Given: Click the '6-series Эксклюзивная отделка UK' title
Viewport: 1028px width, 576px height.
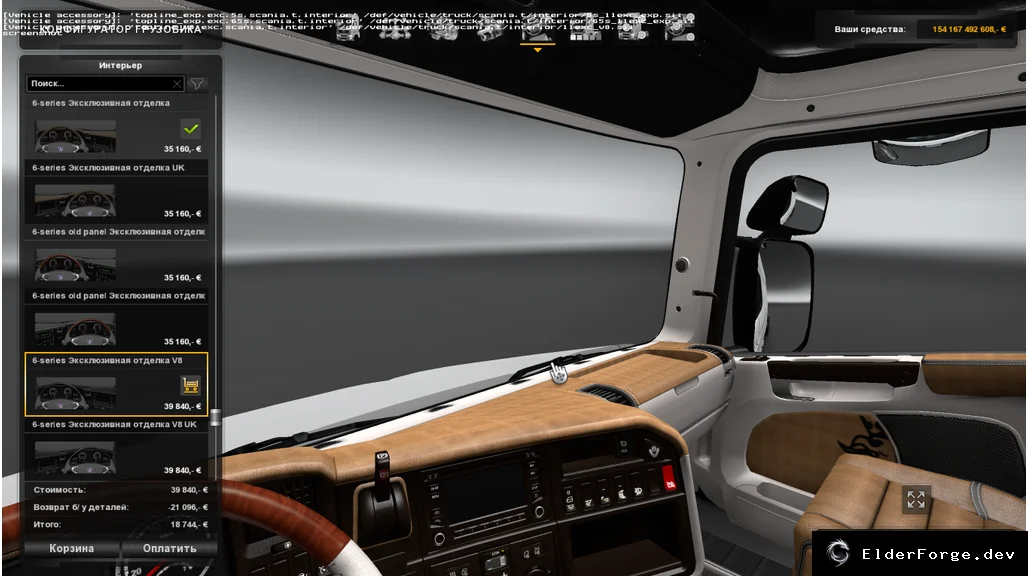Looking at the screenshot, I should pyautogui.click(x=108, y=168).
